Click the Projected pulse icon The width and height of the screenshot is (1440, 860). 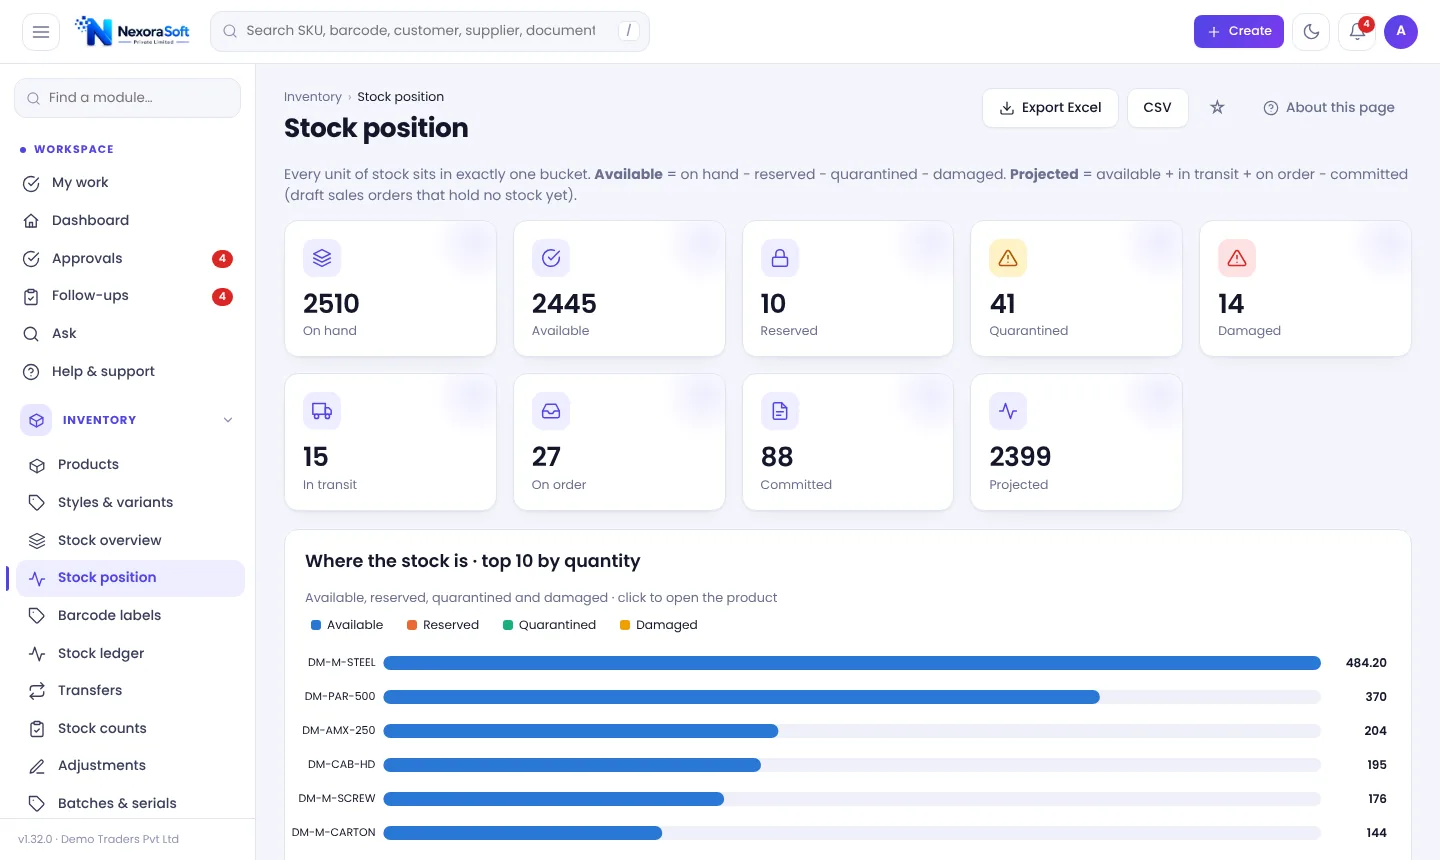coord(1008,411)
